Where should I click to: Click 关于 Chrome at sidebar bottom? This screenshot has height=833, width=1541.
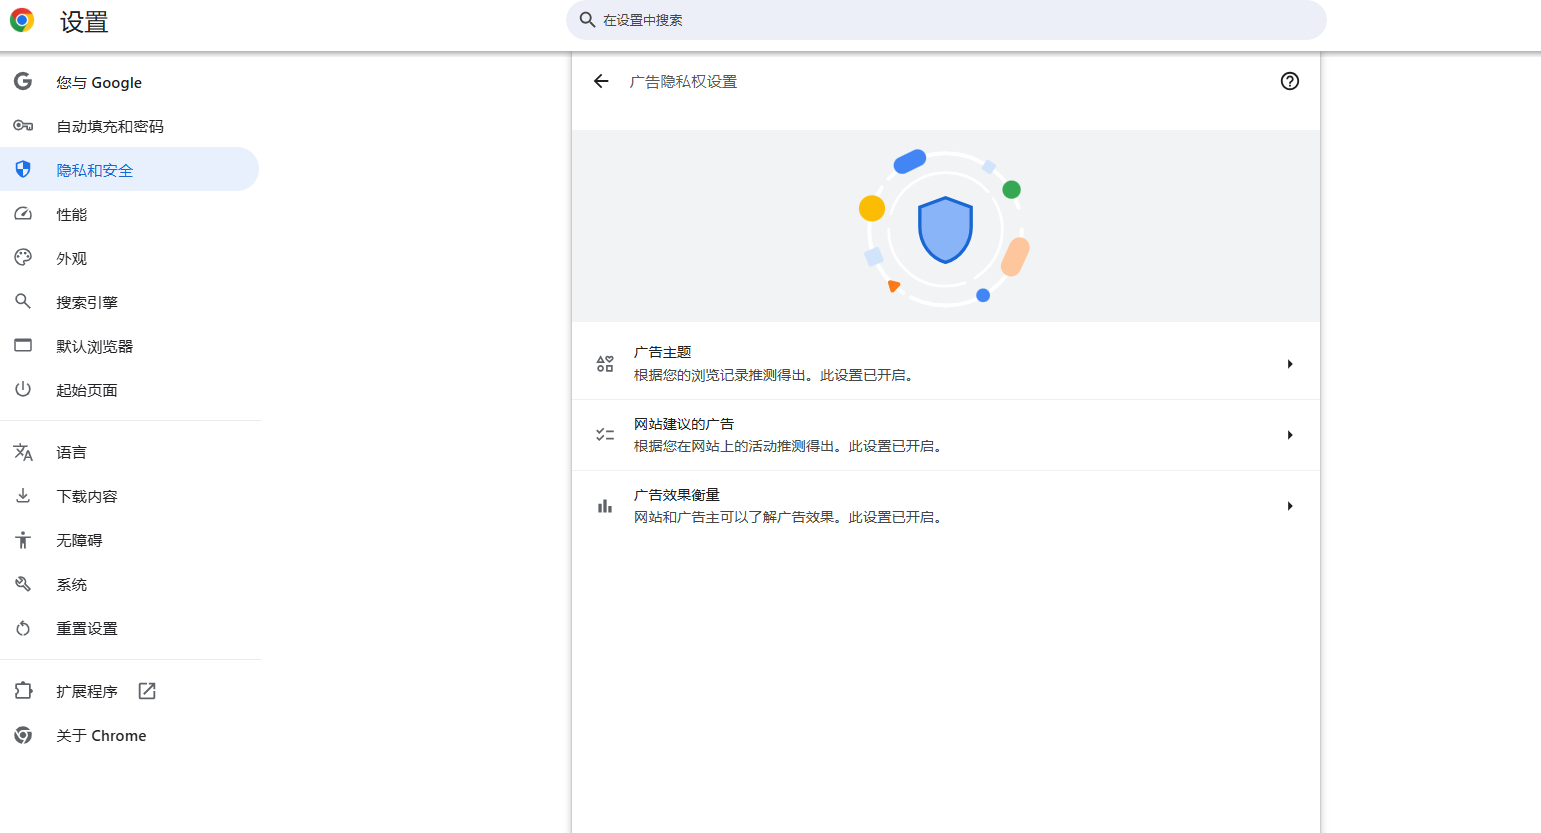tap(101, 735)
